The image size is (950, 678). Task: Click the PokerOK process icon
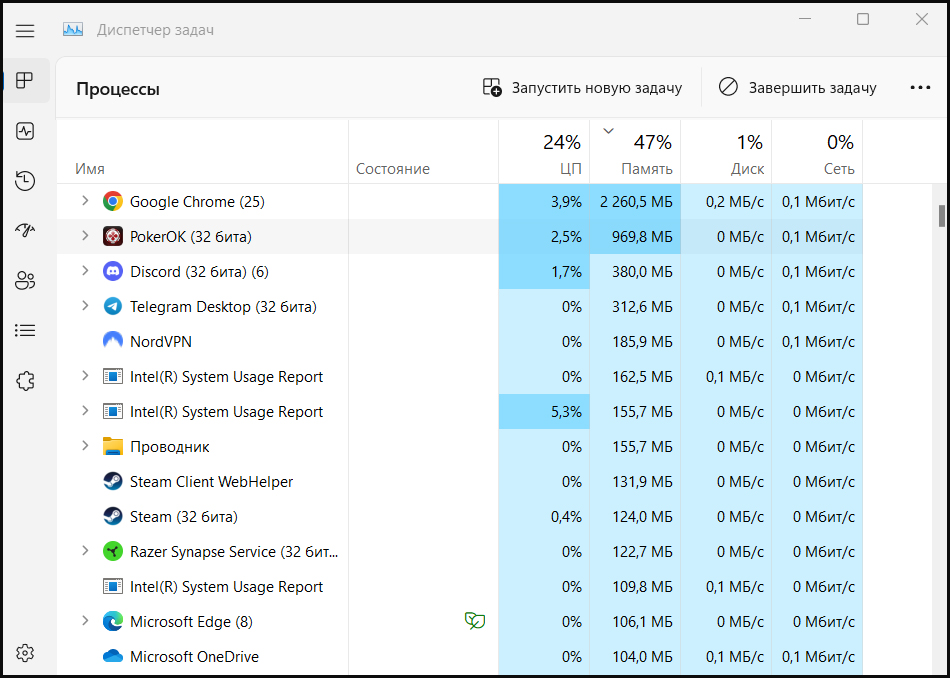pos(113,236)
